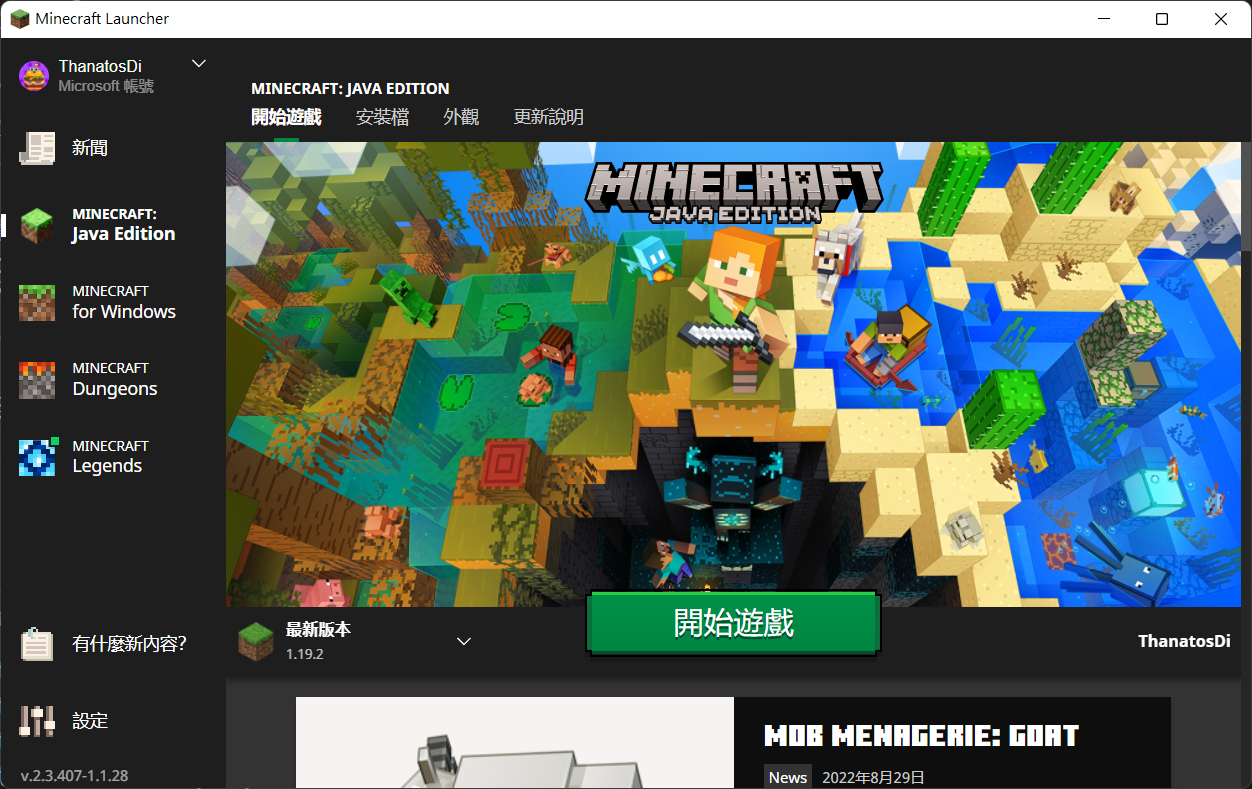Click the MINECRAFT: JAVA EDITION heading
The width and height of the screenshot is (1252, 789).
click(350, 88)
